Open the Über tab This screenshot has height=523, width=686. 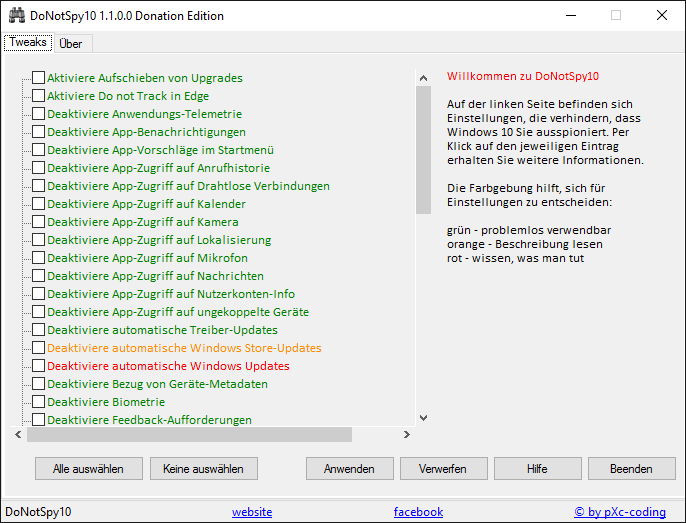pos(70,44)
